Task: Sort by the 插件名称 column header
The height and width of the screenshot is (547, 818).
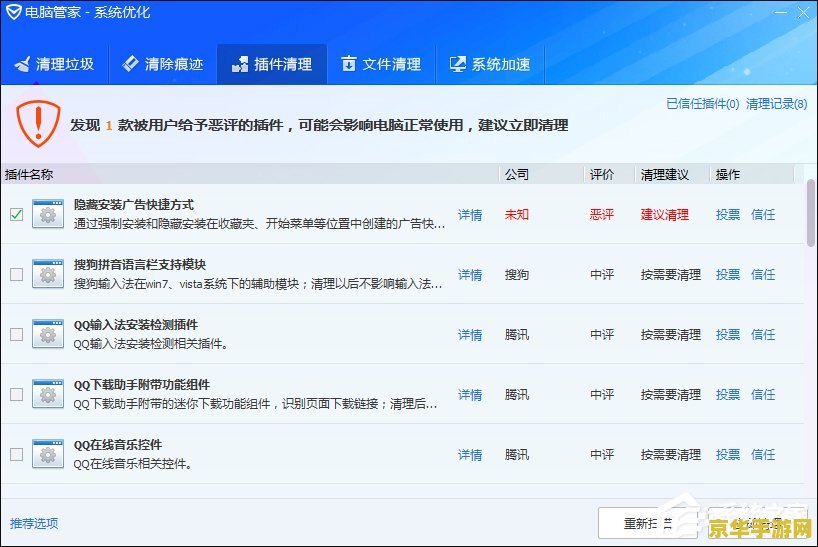Action: [x=250, y=174]
